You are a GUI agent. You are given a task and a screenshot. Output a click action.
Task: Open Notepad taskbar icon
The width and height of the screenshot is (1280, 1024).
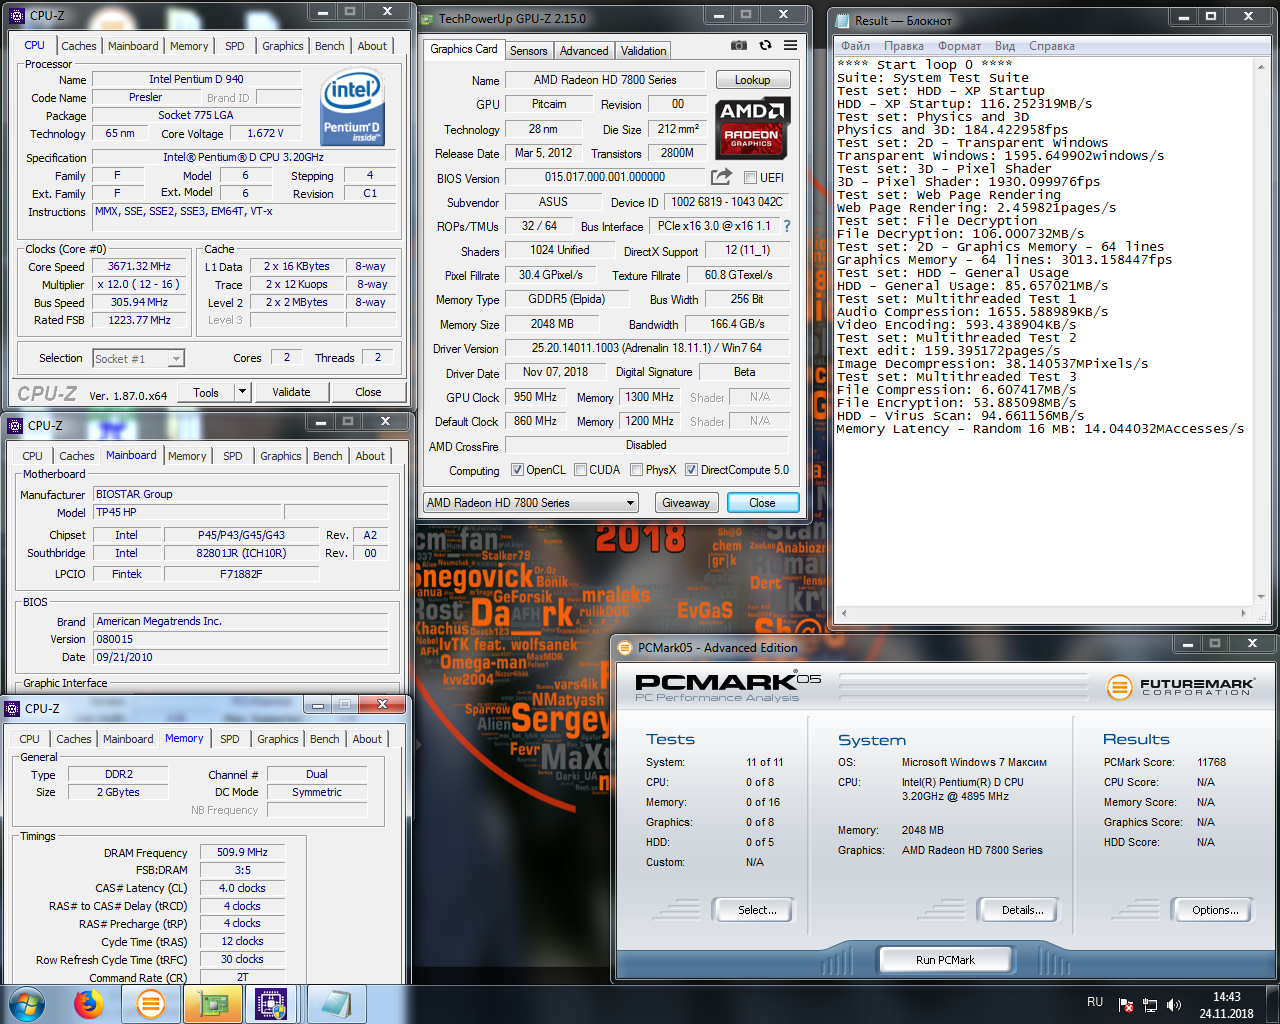click(x=335, y=1004)
